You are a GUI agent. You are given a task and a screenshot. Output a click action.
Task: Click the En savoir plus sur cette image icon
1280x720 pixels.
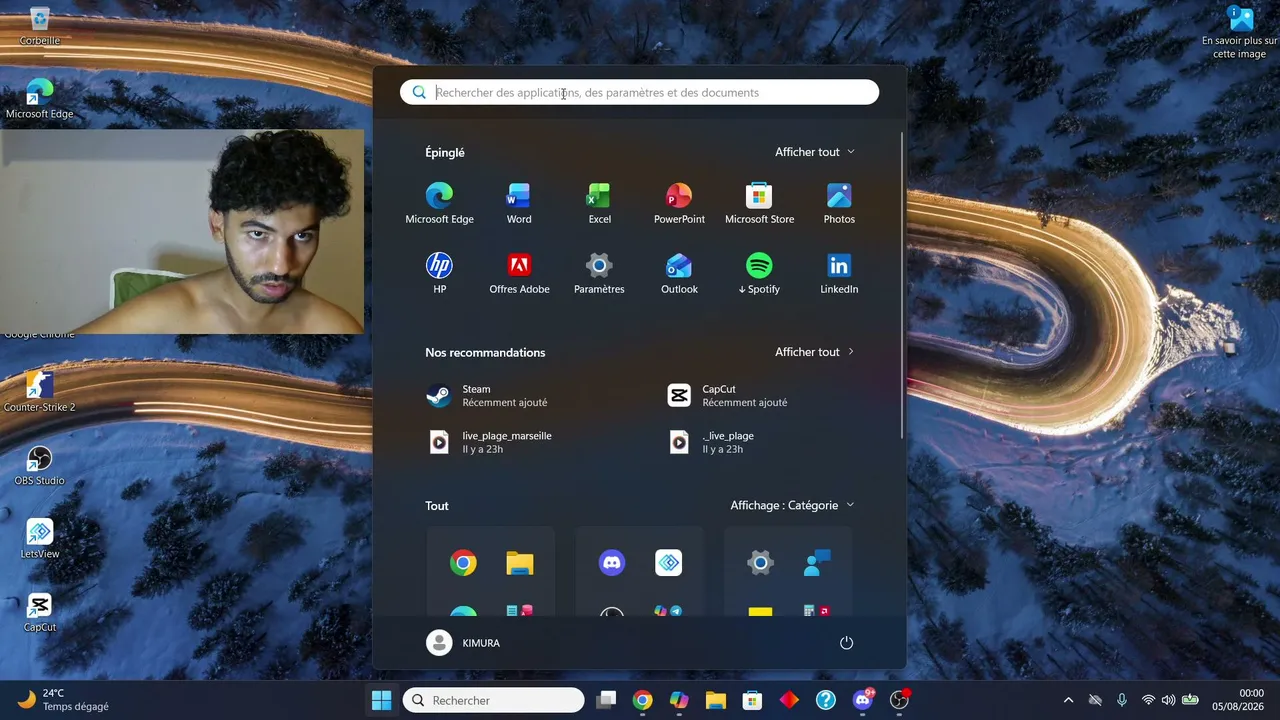tap(1240, 32)
